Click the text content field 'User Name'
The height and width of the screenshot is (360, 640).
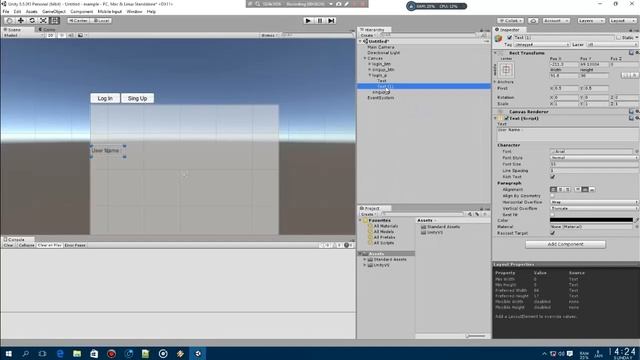(x=567, y=134)
